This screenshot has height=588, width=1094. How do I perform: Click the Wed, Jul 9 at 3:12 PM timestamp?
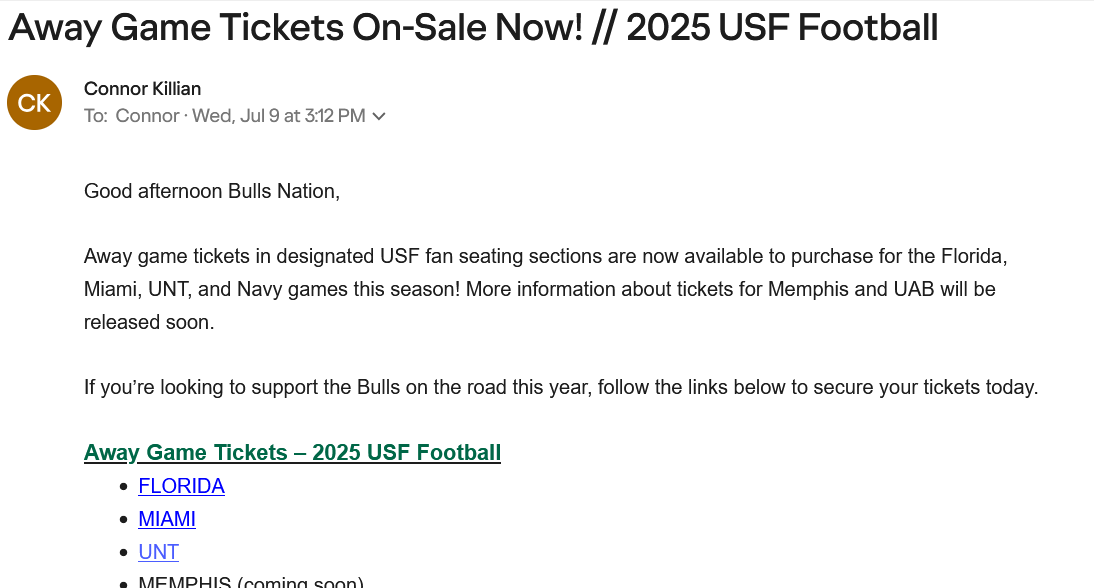pos(278,116)
